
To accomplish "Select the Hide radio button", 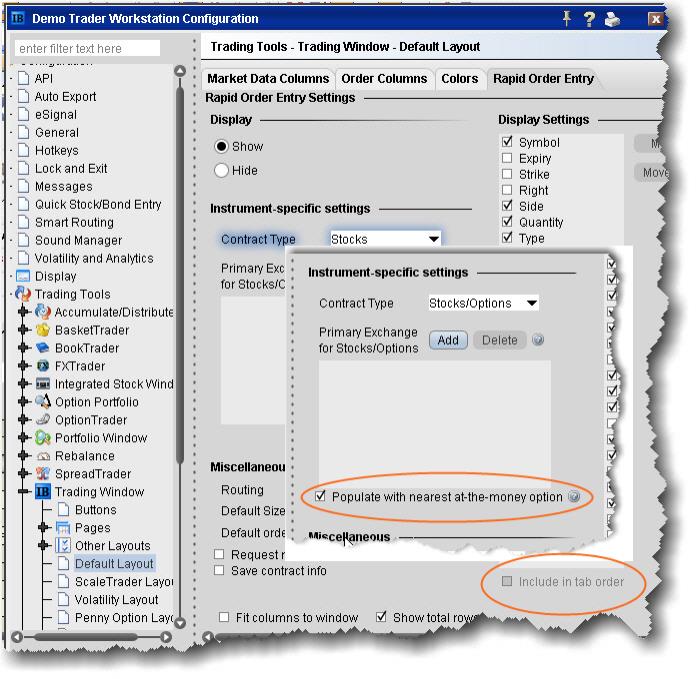I will pos(221,170).
